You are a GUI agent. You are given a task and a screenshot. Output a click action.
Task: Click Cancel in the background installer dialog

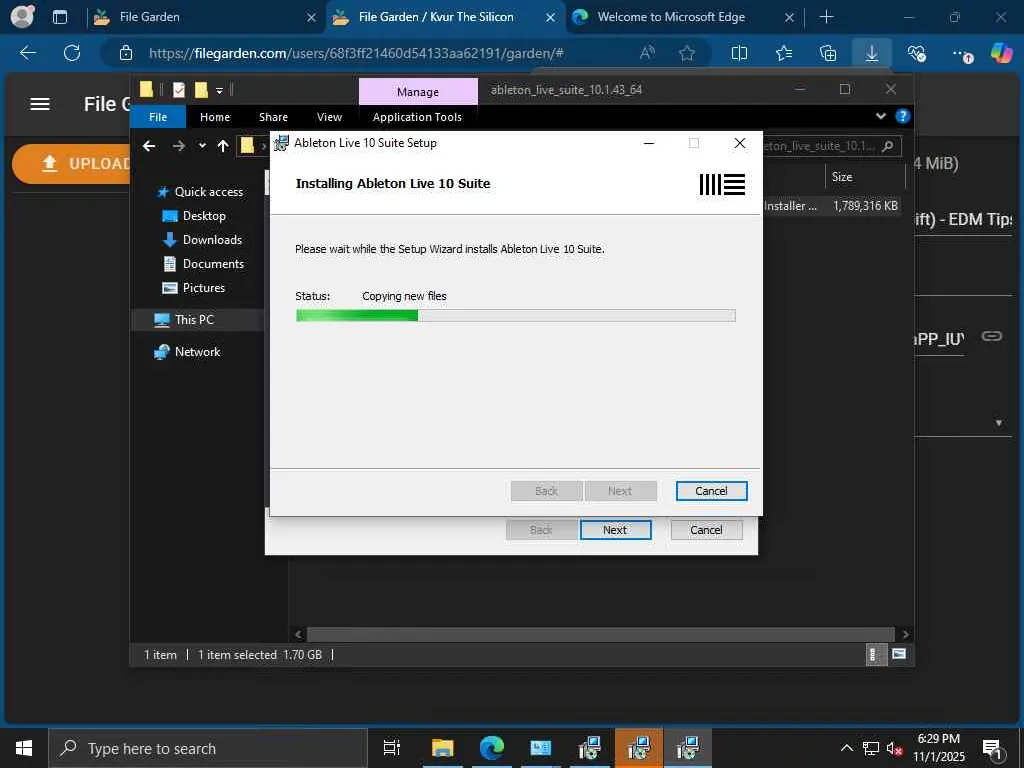pyautogui.click(x=706, y=530)
